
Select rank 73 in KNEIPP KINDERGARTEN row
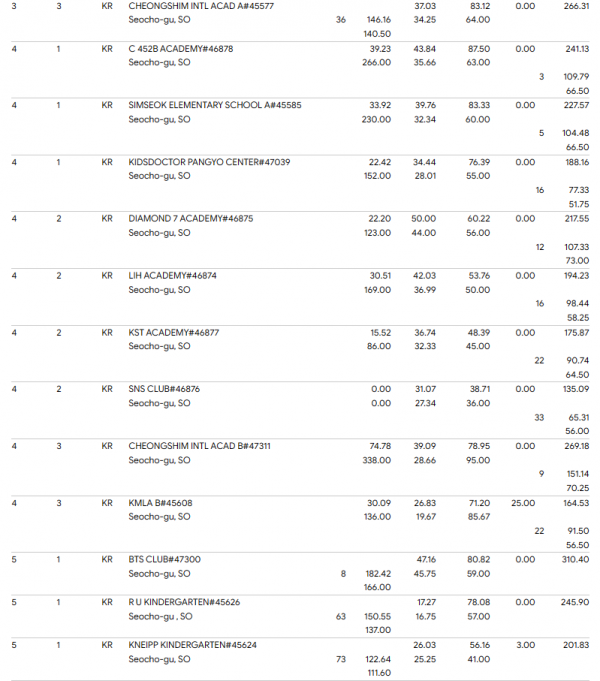click(x=341, y=659)
